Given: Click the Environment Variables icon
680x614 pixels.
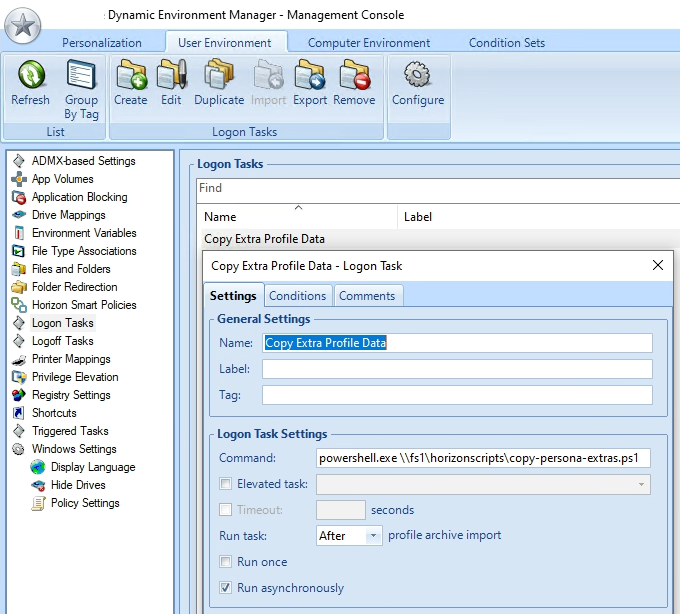Looking at the screenshot, I should point(19,233).
